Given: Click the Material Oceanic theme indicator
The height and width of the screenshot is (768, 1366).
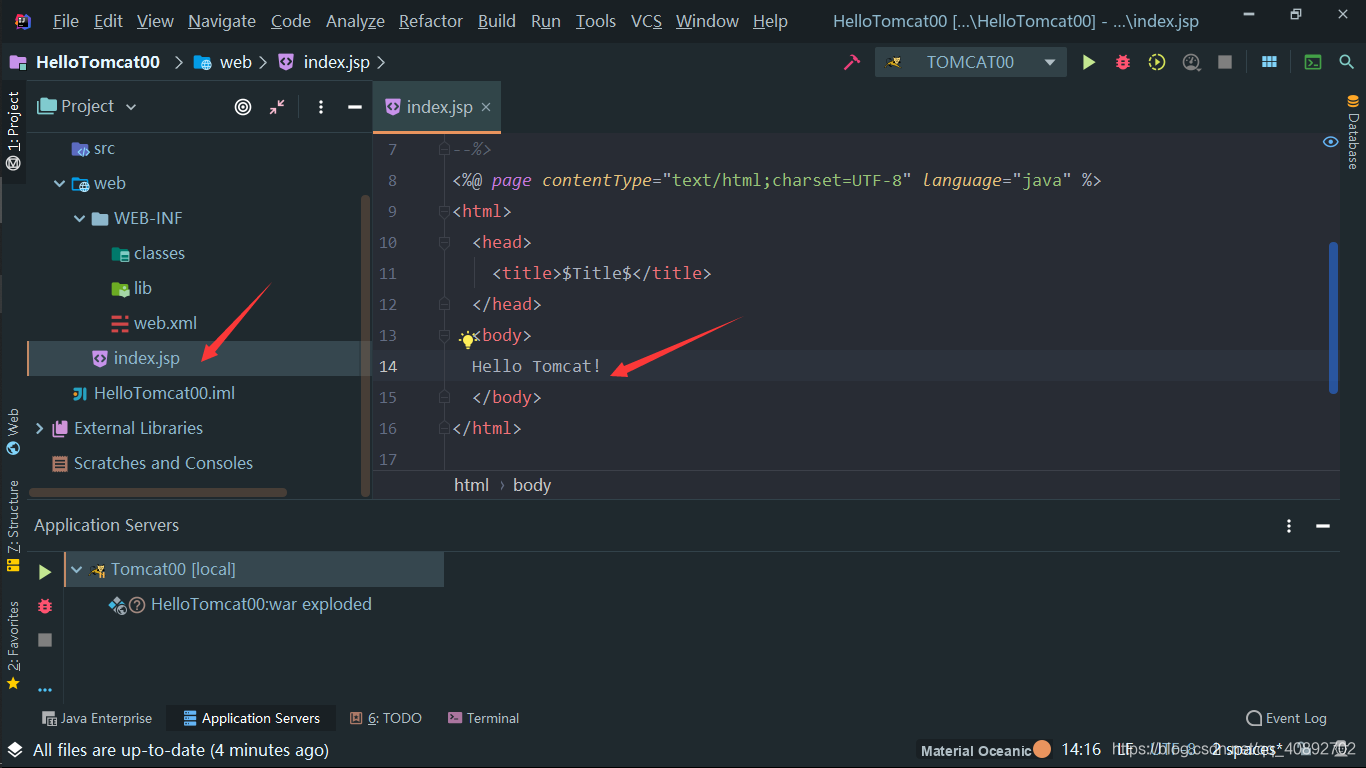Looking at the screenshot, I should pyautogui.click(x=985, y=750).
